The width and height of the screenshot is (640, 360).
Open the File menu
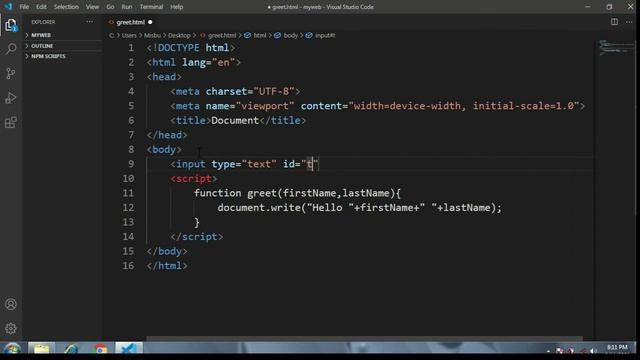pyautogui.click(x=24, y=7)
